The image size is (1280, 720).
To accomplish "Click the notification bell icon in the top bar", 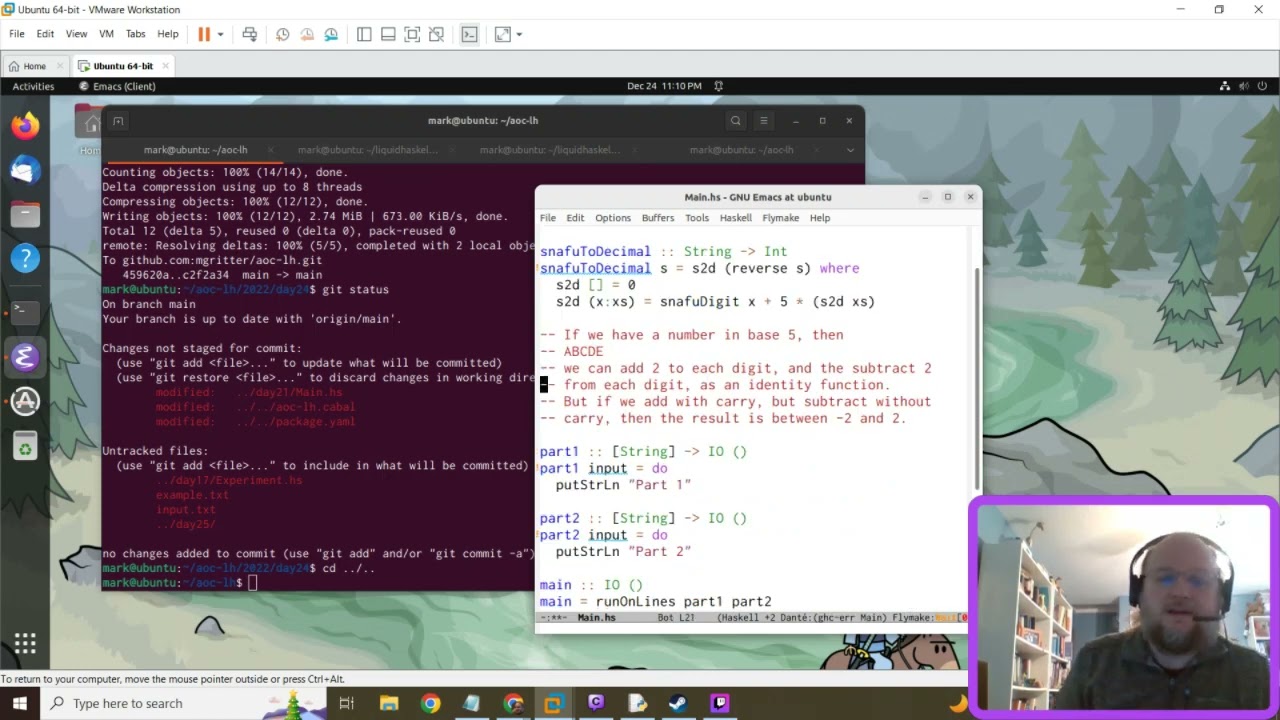I will click(718, 86).
